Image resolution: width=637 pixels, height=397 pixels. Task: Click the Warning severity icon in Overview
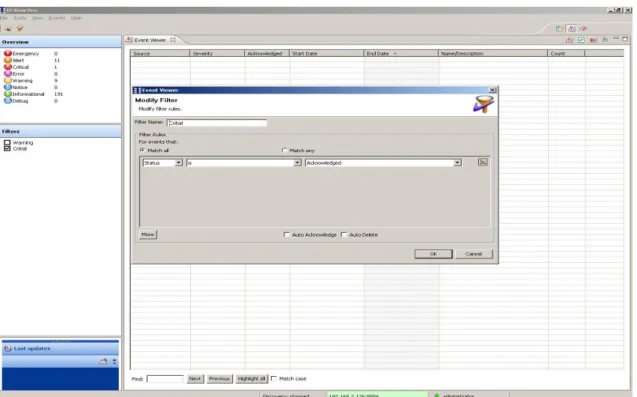click(8, 80)
